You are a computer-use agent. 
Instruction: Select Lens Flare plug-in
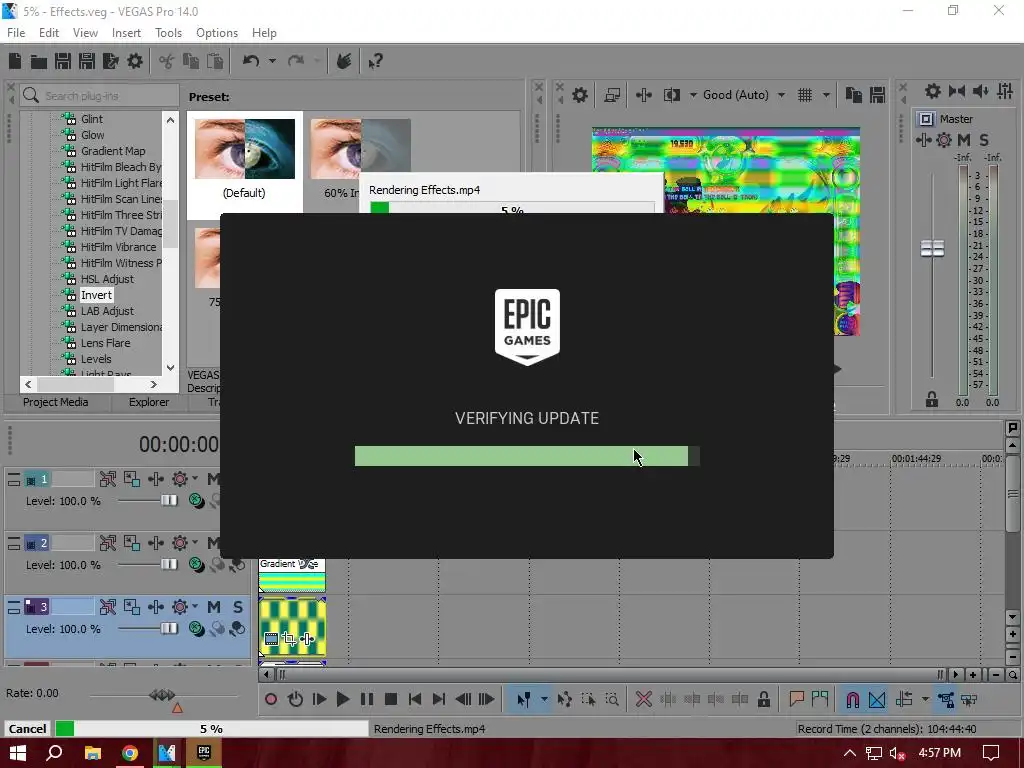click(x=105, y=343)
